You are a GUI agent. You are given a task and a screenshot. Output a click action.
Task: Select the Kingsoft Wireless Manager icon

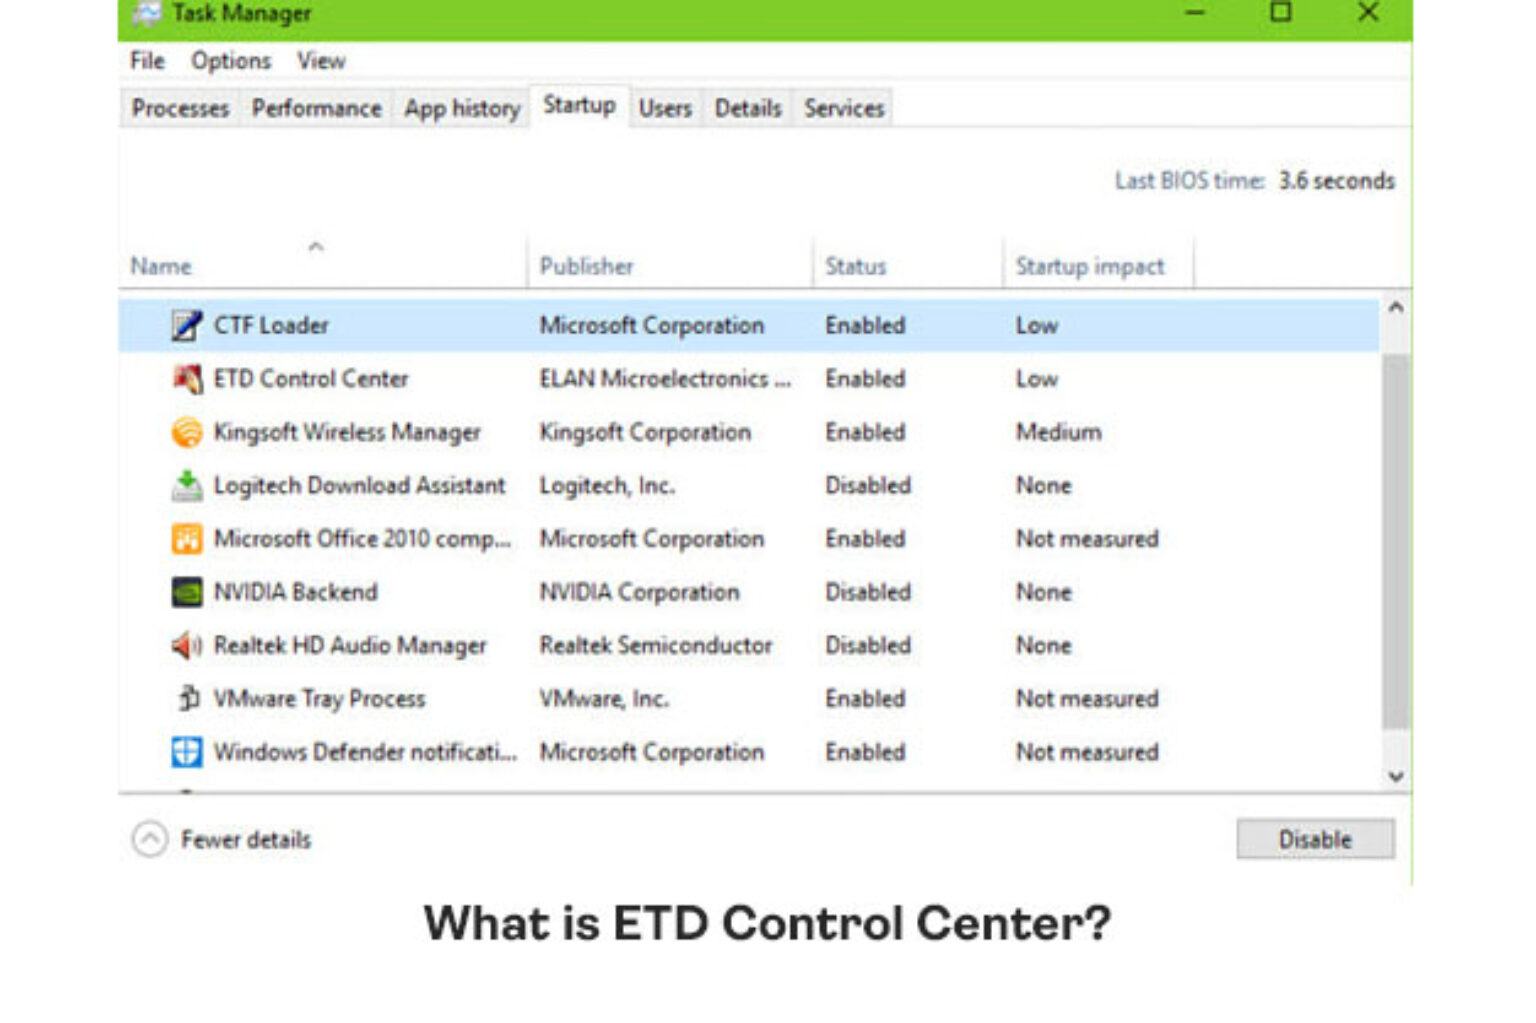(186, 432)
